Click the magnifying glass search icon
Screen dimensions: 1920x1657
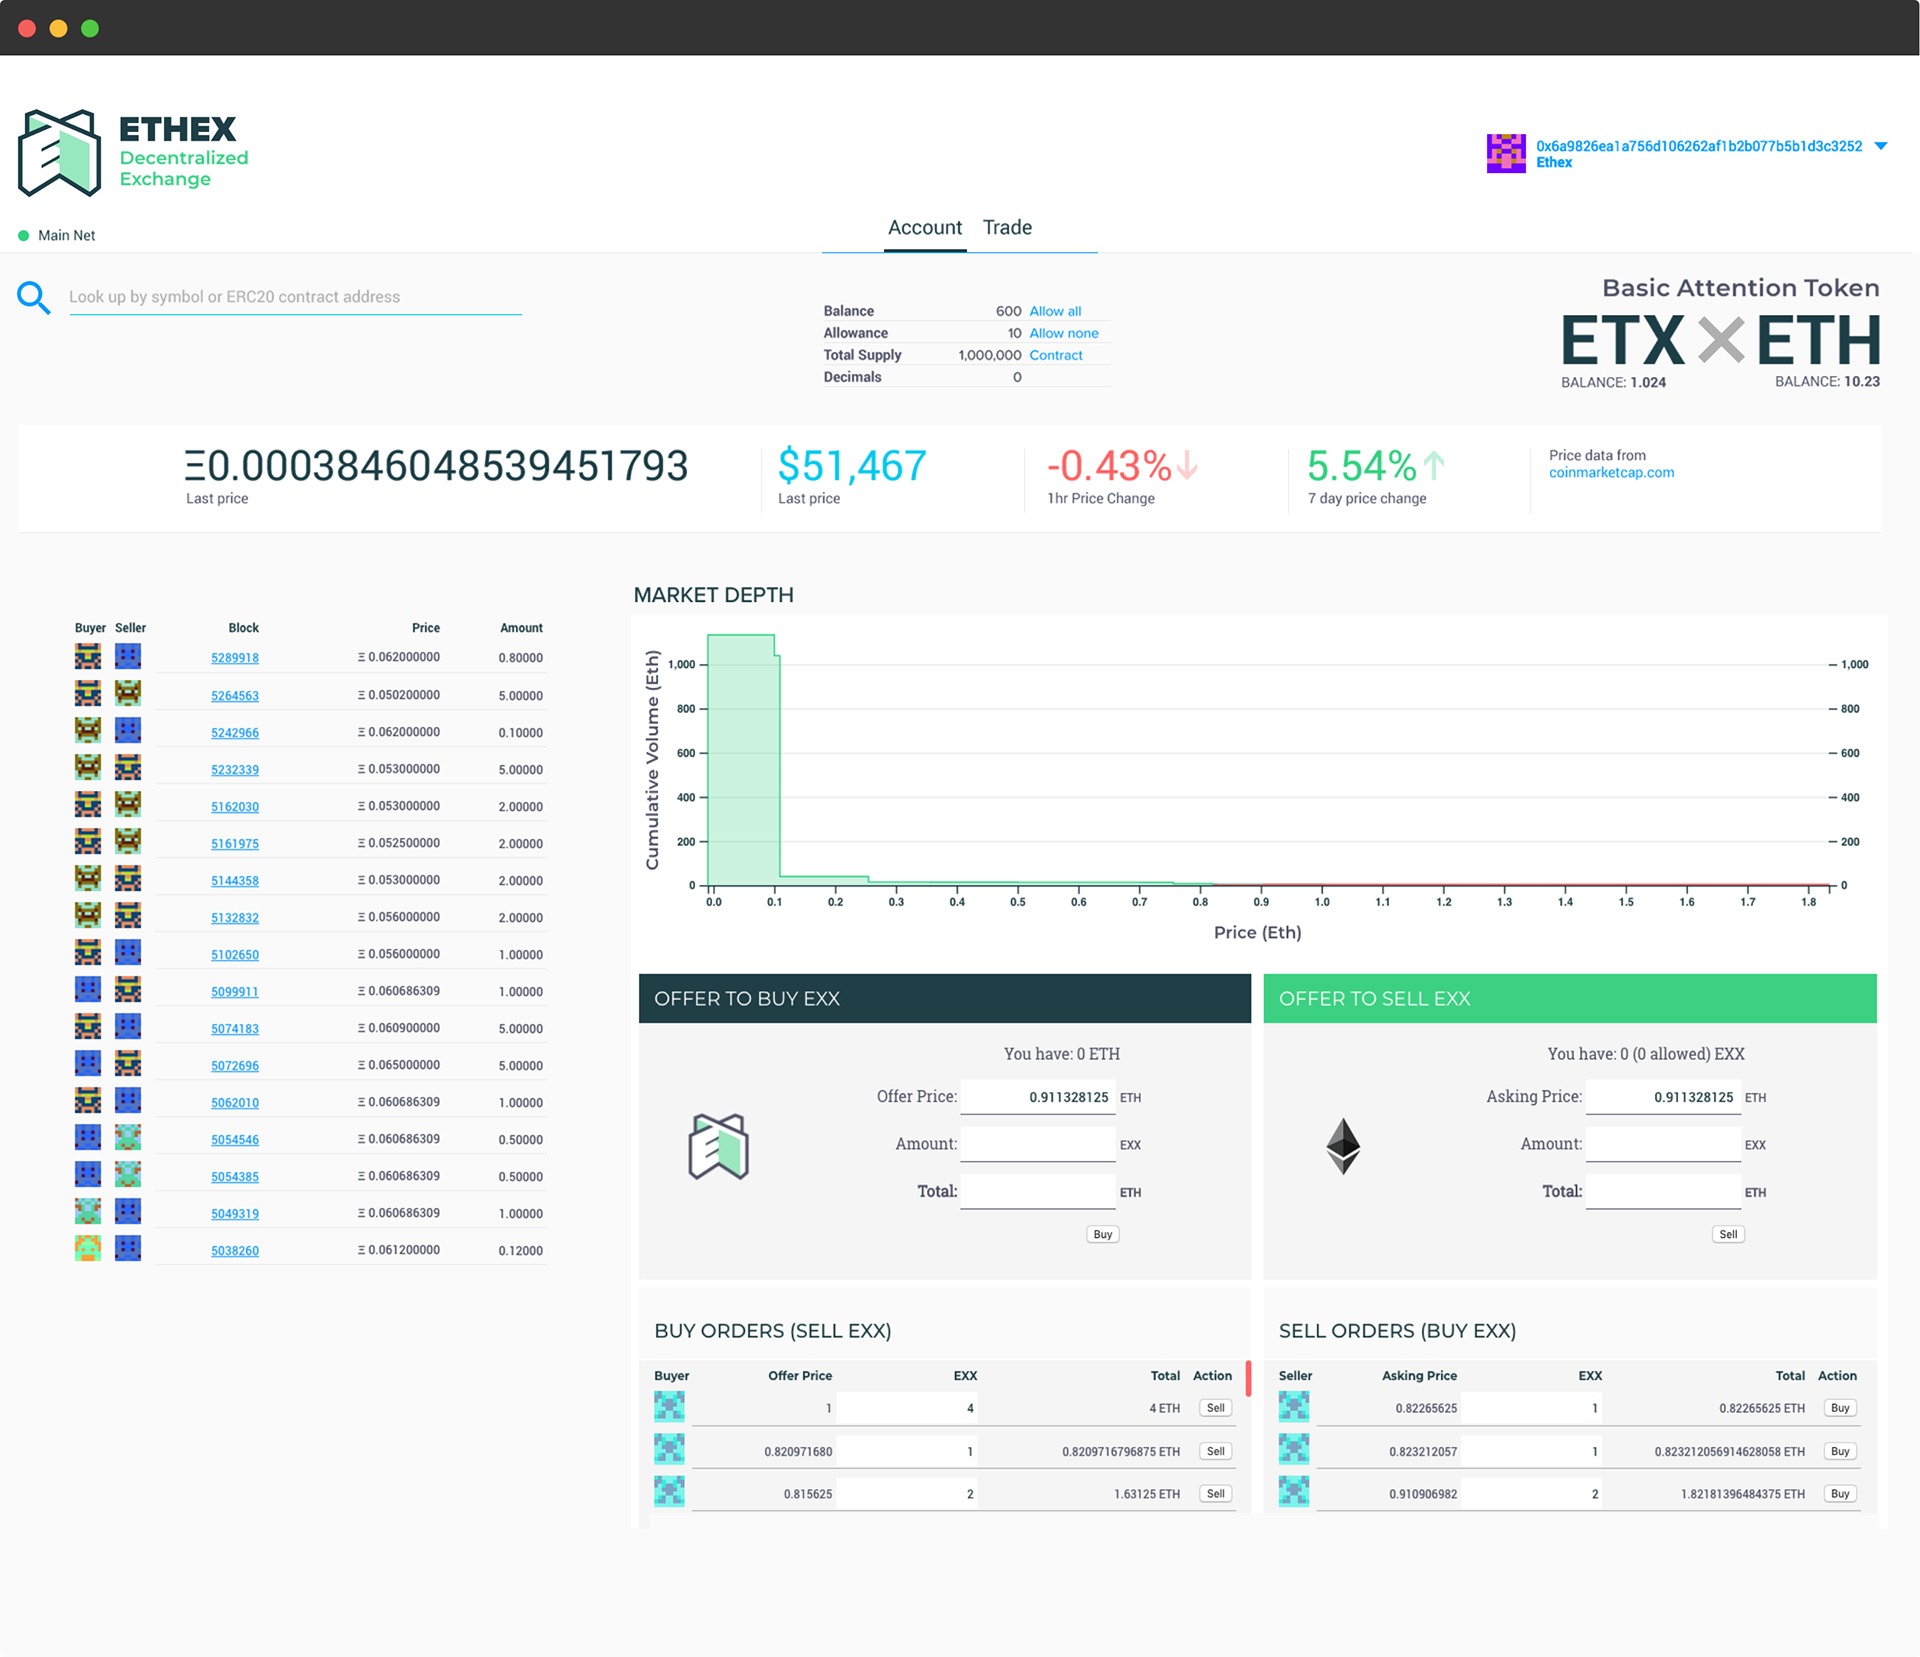[33, 297]
